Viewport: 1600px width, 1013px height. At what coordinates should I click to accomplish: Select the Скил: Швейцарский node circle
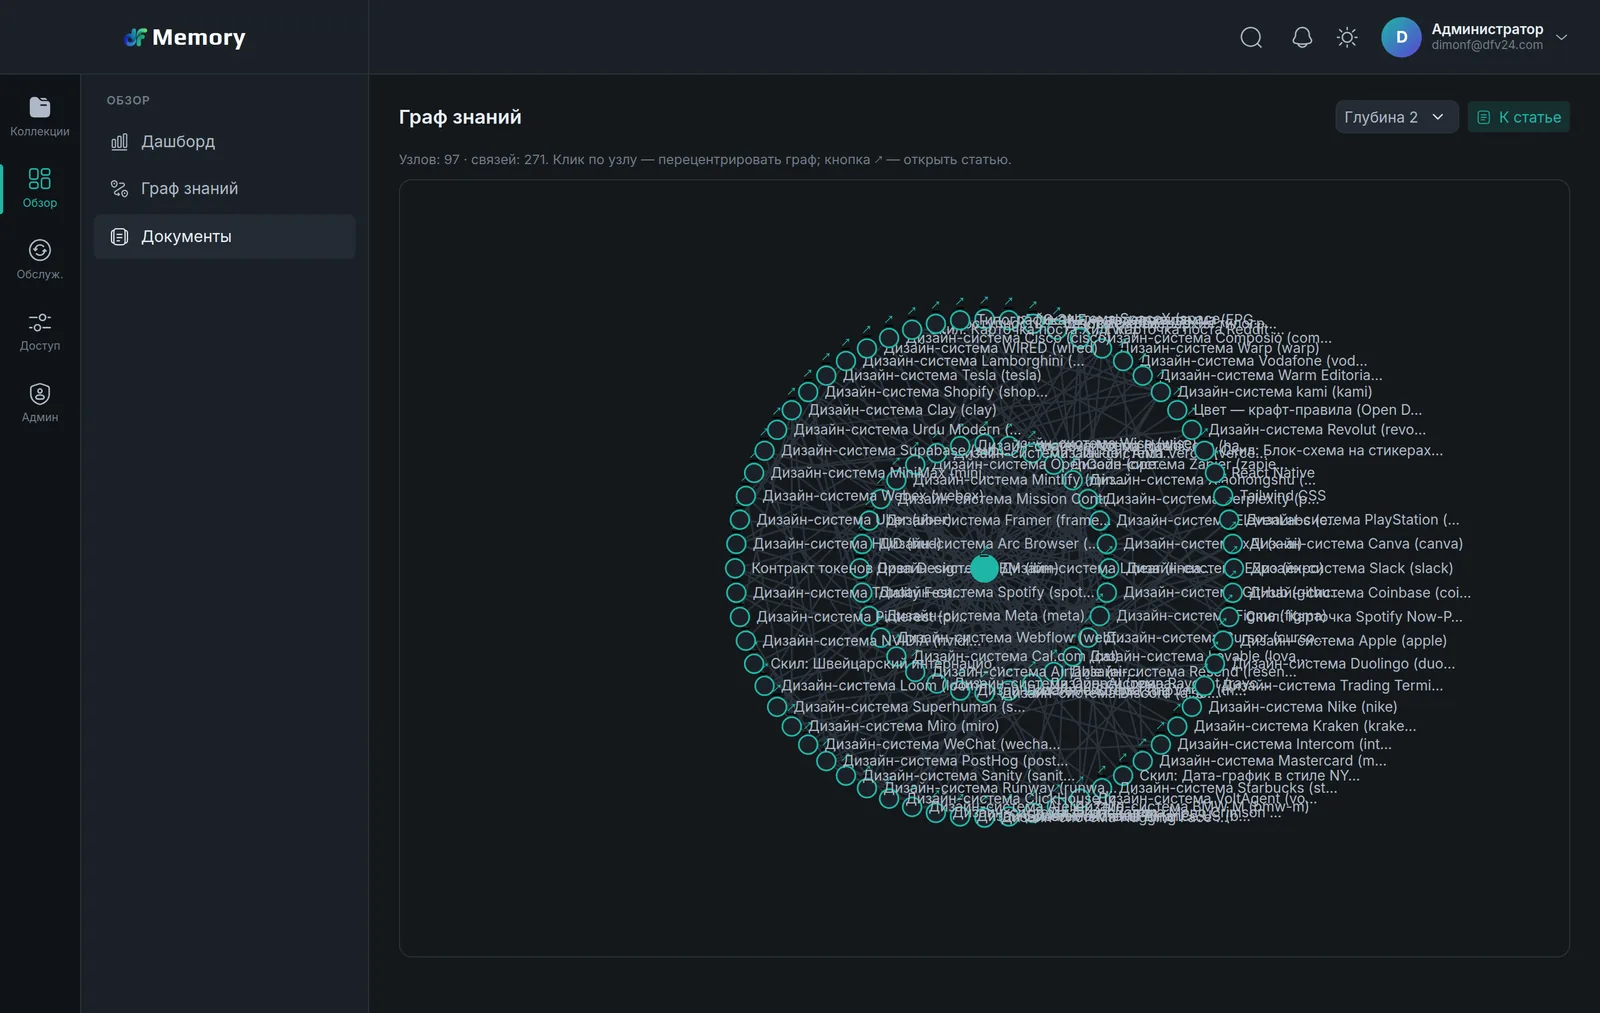point(754,663)
